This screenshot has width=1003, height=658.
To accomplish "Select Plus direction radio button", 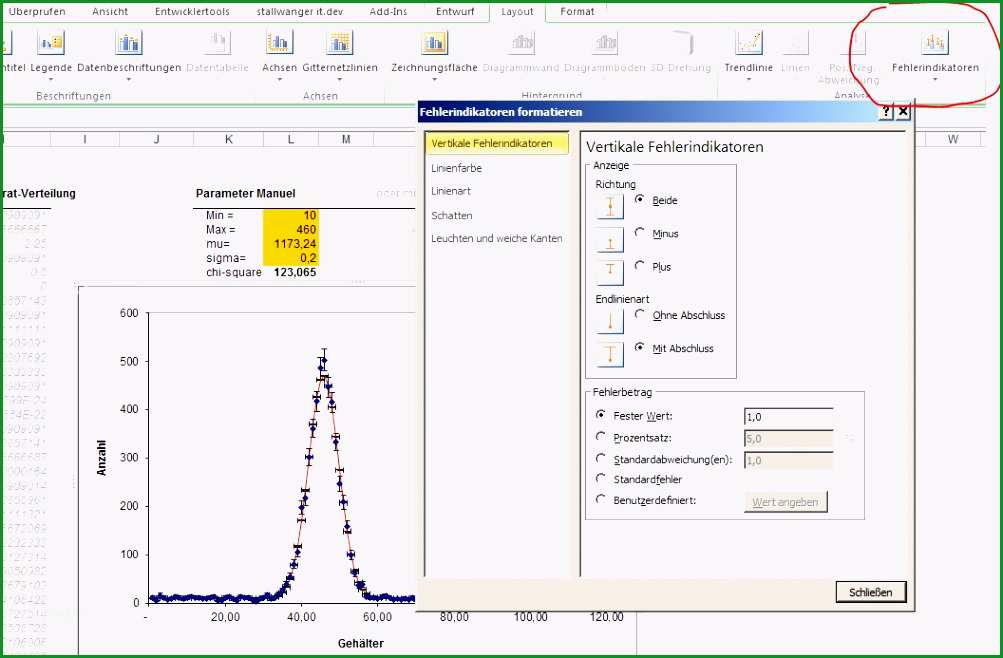I will (640, 265).
